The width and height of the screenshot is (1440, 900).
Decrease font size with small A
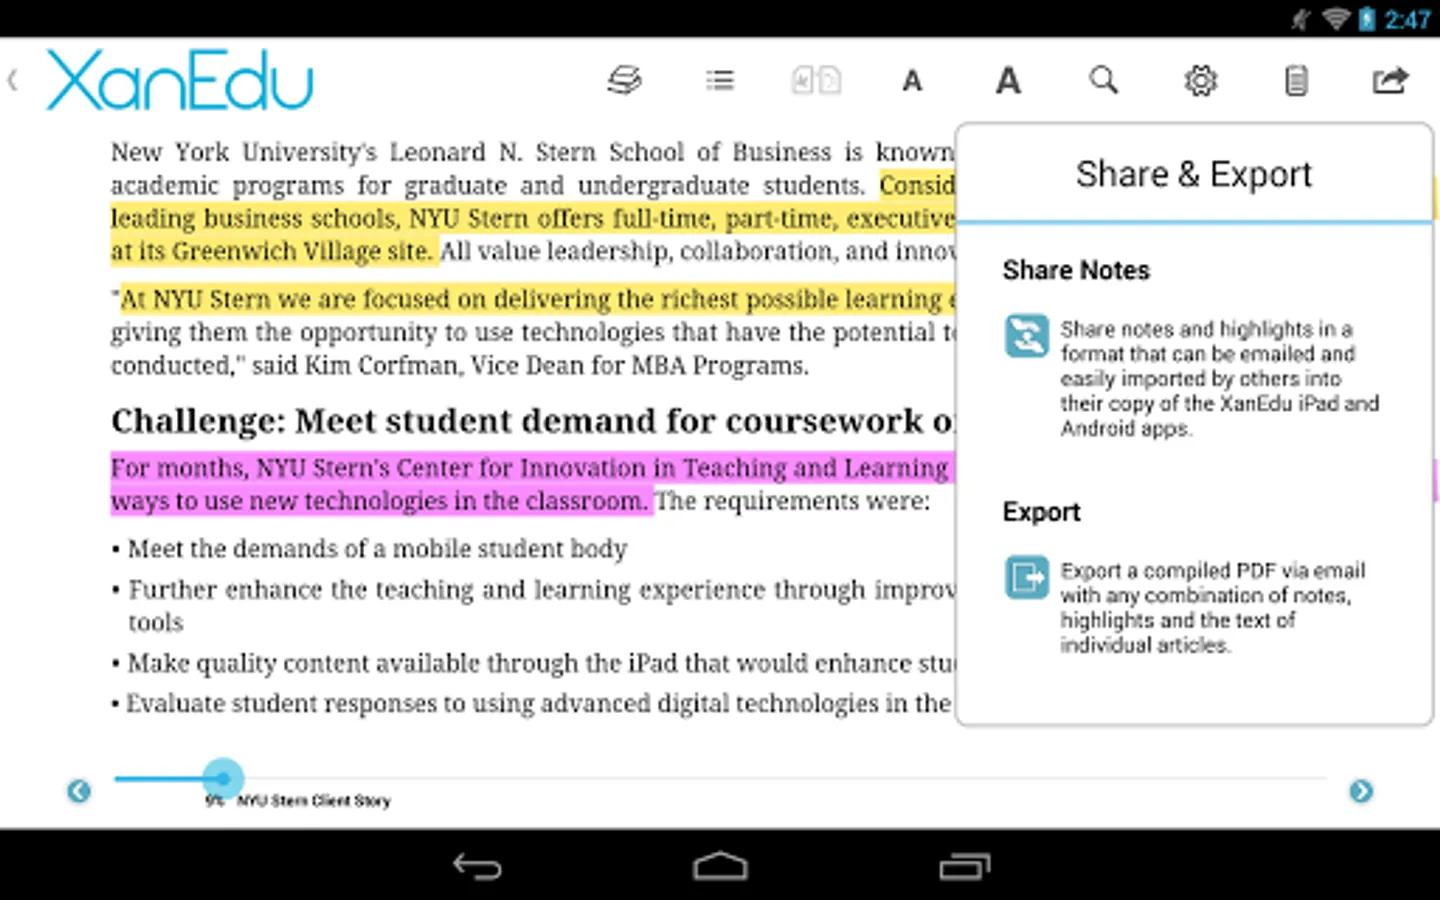pyautogui.click(x=912, y=81)
